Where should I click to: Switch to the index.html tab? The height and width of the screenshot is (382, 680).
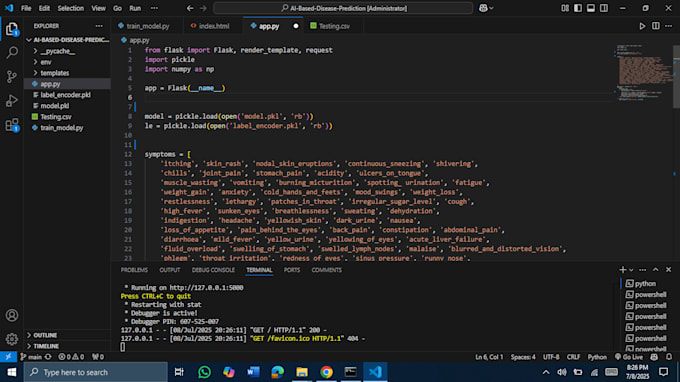(213, 26)
